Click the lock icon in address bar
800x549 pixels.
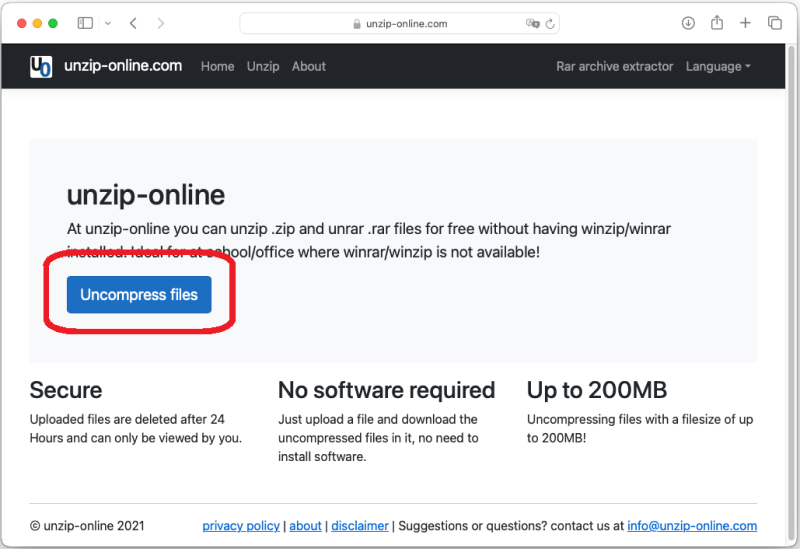pyautogui.click(x=357, y=24)
